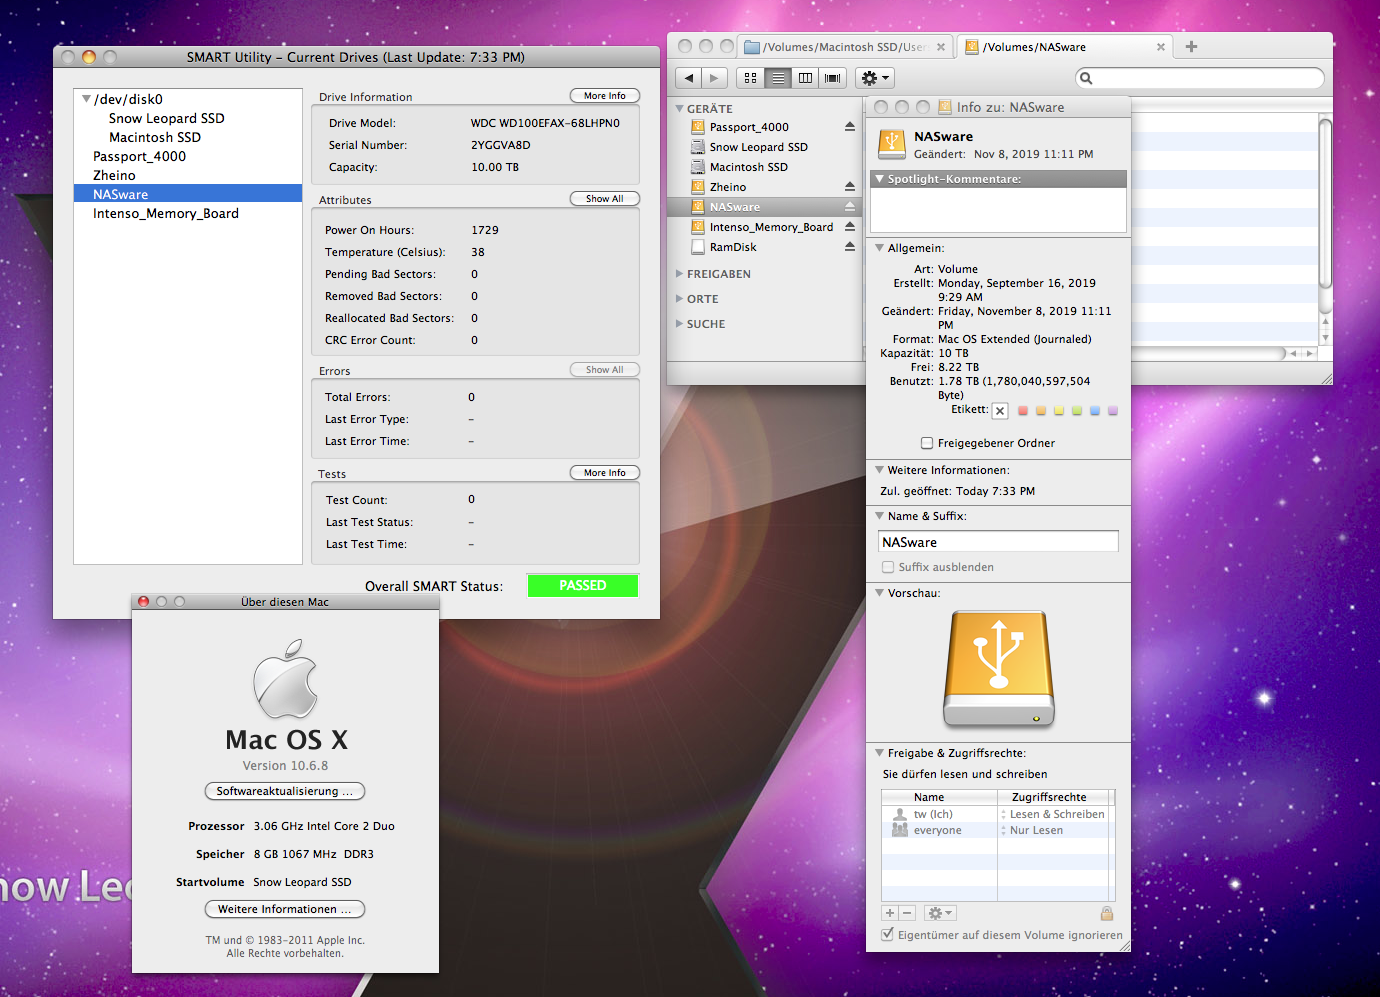1380x997 pixels.
Task: Choose the green Etikett label color
Action: point(1077,411)
